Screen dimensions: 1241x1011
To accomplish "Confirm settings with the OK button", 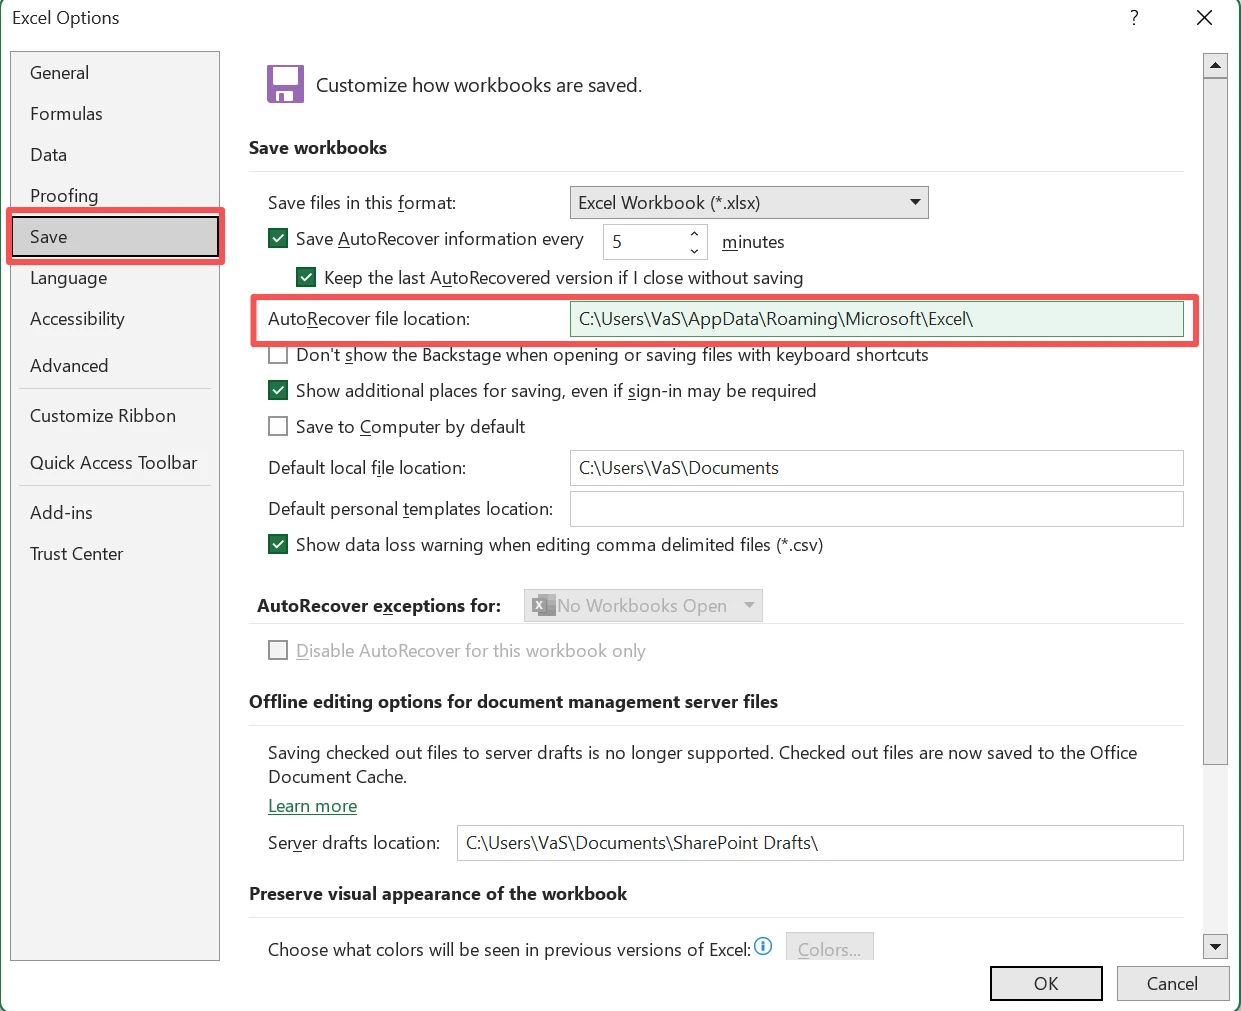I will point(1046,983).
